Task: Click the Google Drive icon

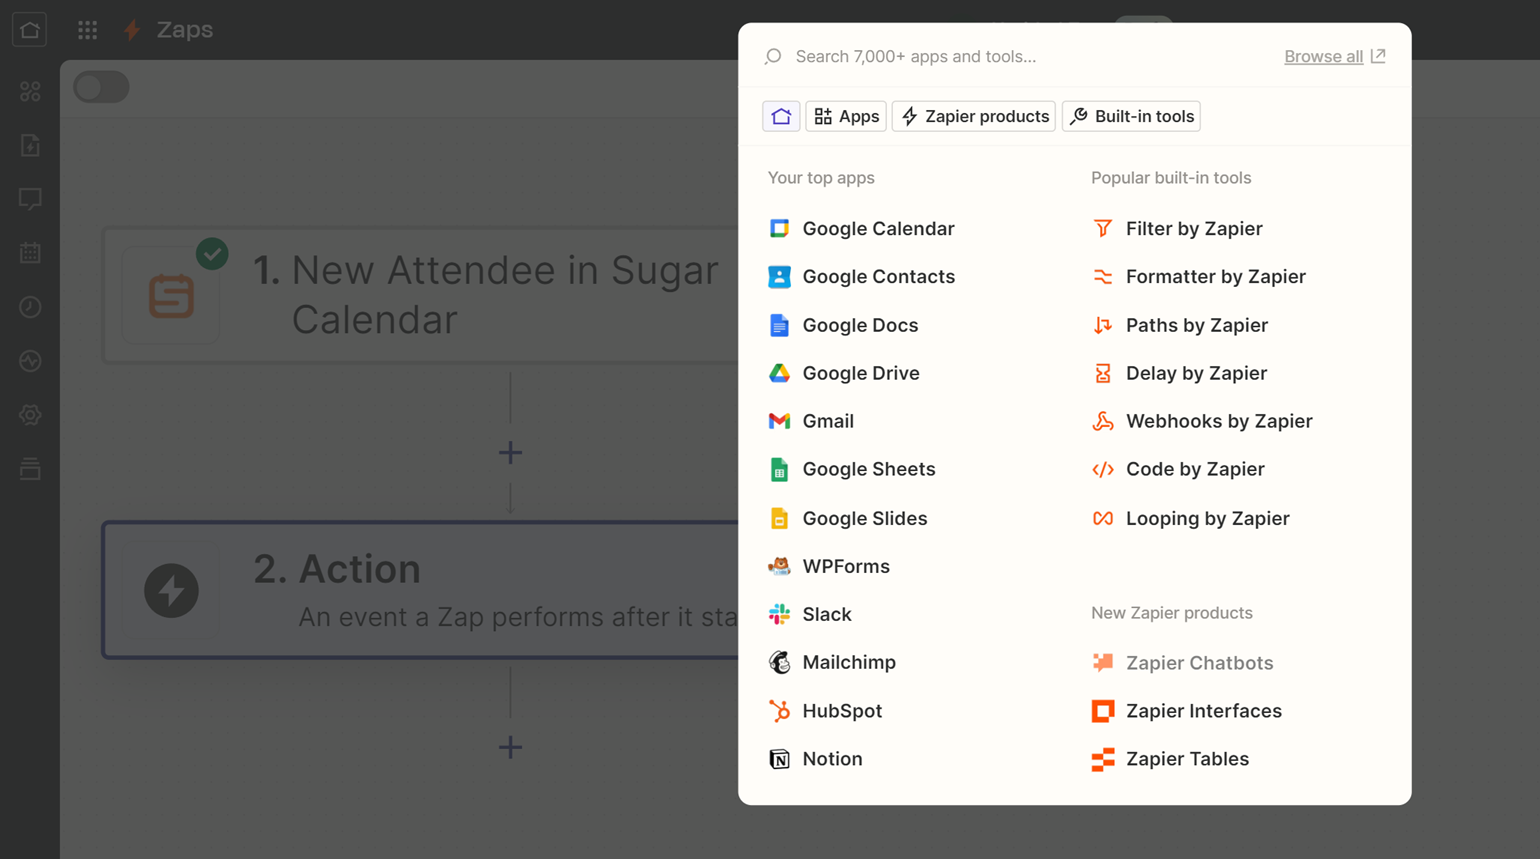Action: pos(779,373)
